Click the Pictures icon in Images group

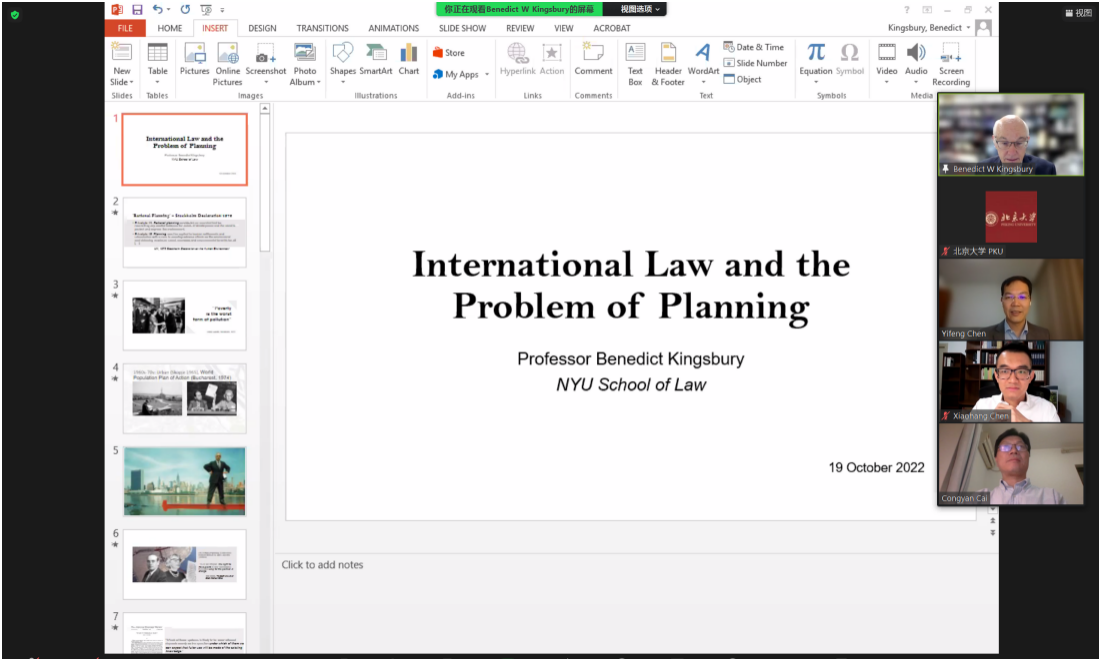tap(194, 59)
